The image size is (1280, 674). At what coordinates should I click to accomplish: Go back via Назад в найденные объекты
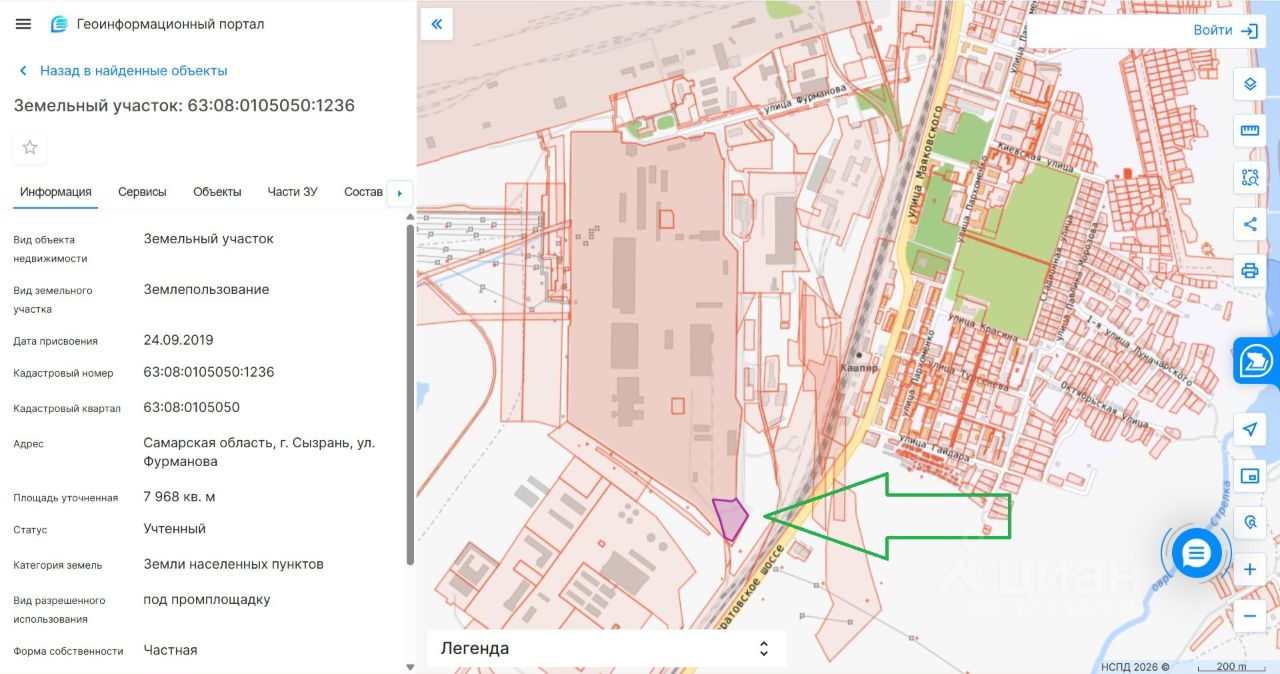click(124, 71)
